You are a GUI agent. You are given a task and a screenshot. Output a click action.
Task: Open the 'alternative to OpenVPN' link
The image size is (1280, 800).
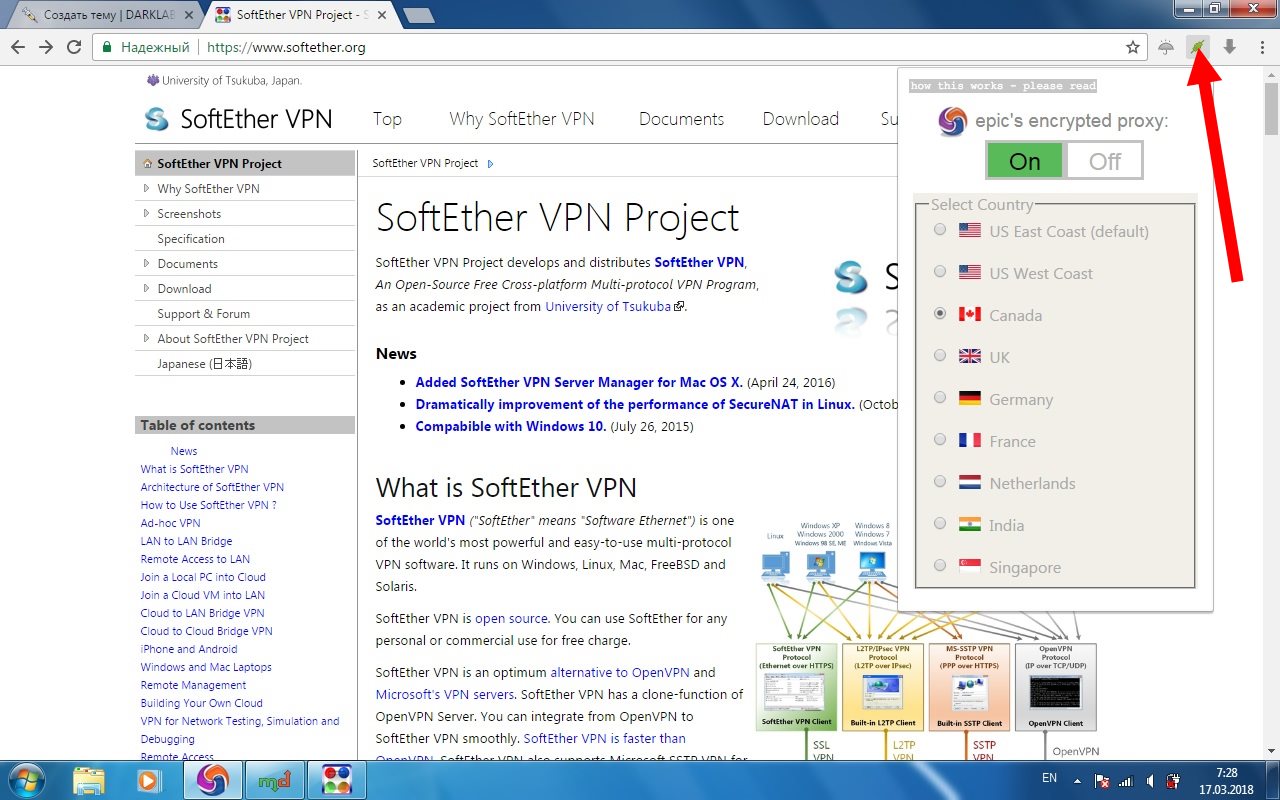click(619, 672)
